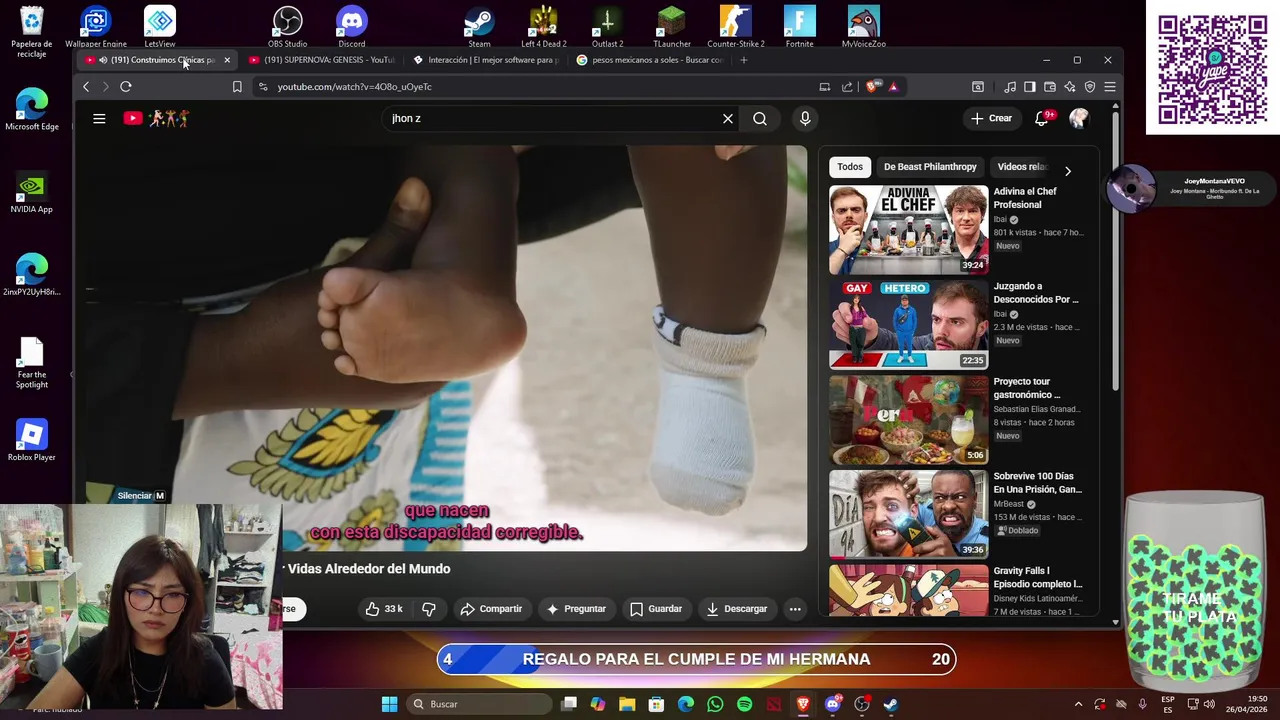Open Left 4 Dead 2 desktop icon
Screen dimensions: 1280x720
[543, 27]
